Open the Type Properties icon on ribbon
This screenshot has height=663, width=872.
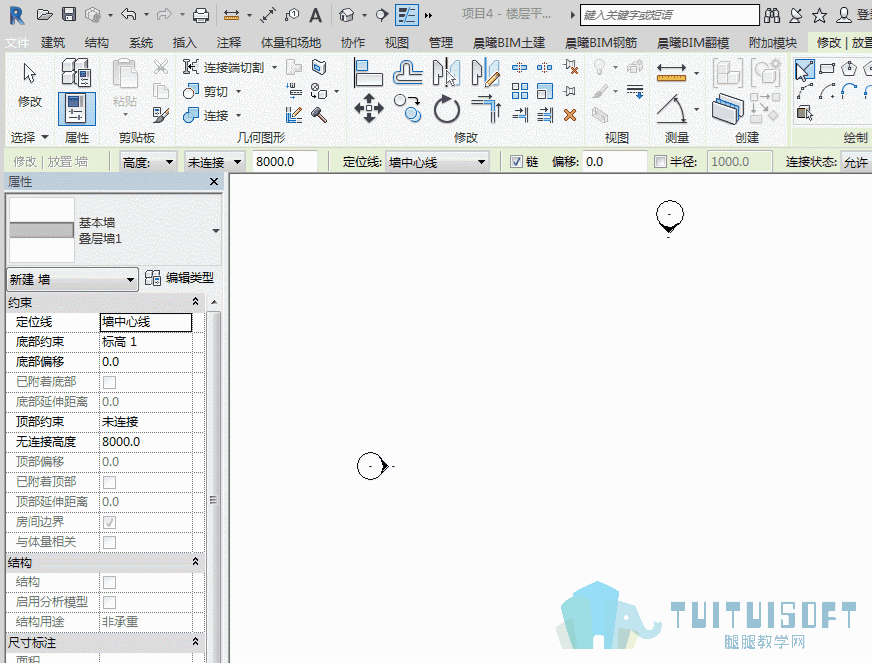pos(77,73)
